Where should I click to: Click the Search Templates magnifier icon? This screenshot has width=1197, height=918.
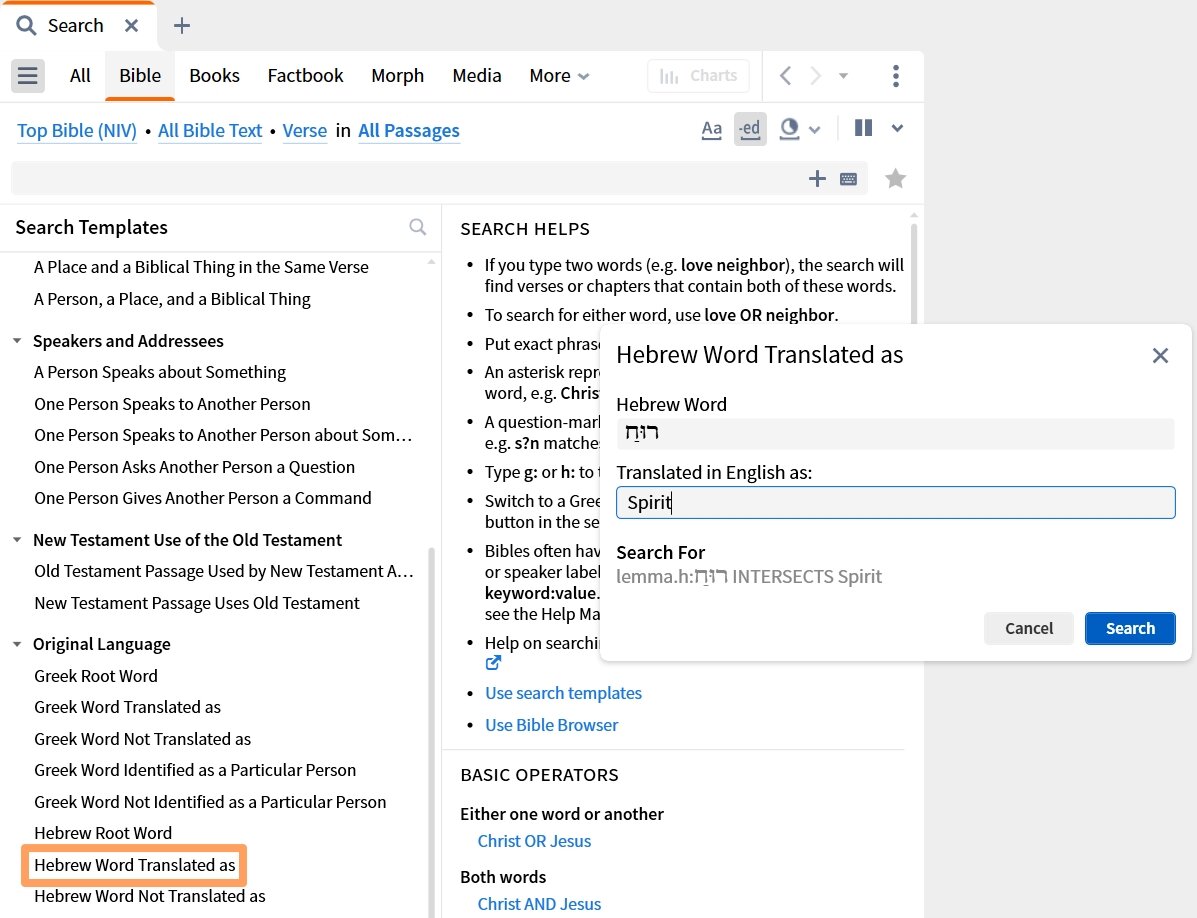pos(418,227)
